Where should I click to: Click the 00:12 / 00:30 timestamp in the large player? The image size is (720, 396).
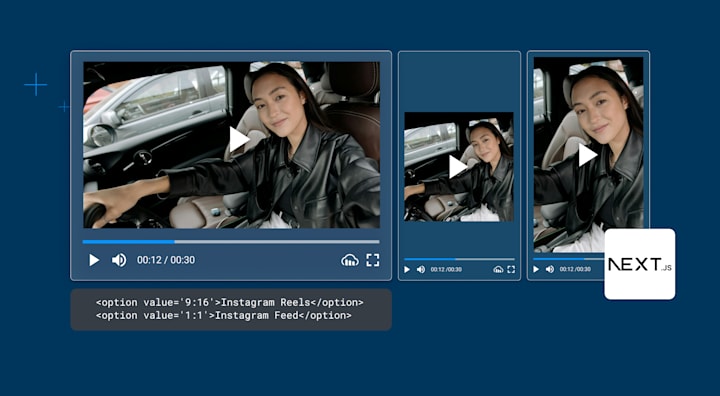166,260
